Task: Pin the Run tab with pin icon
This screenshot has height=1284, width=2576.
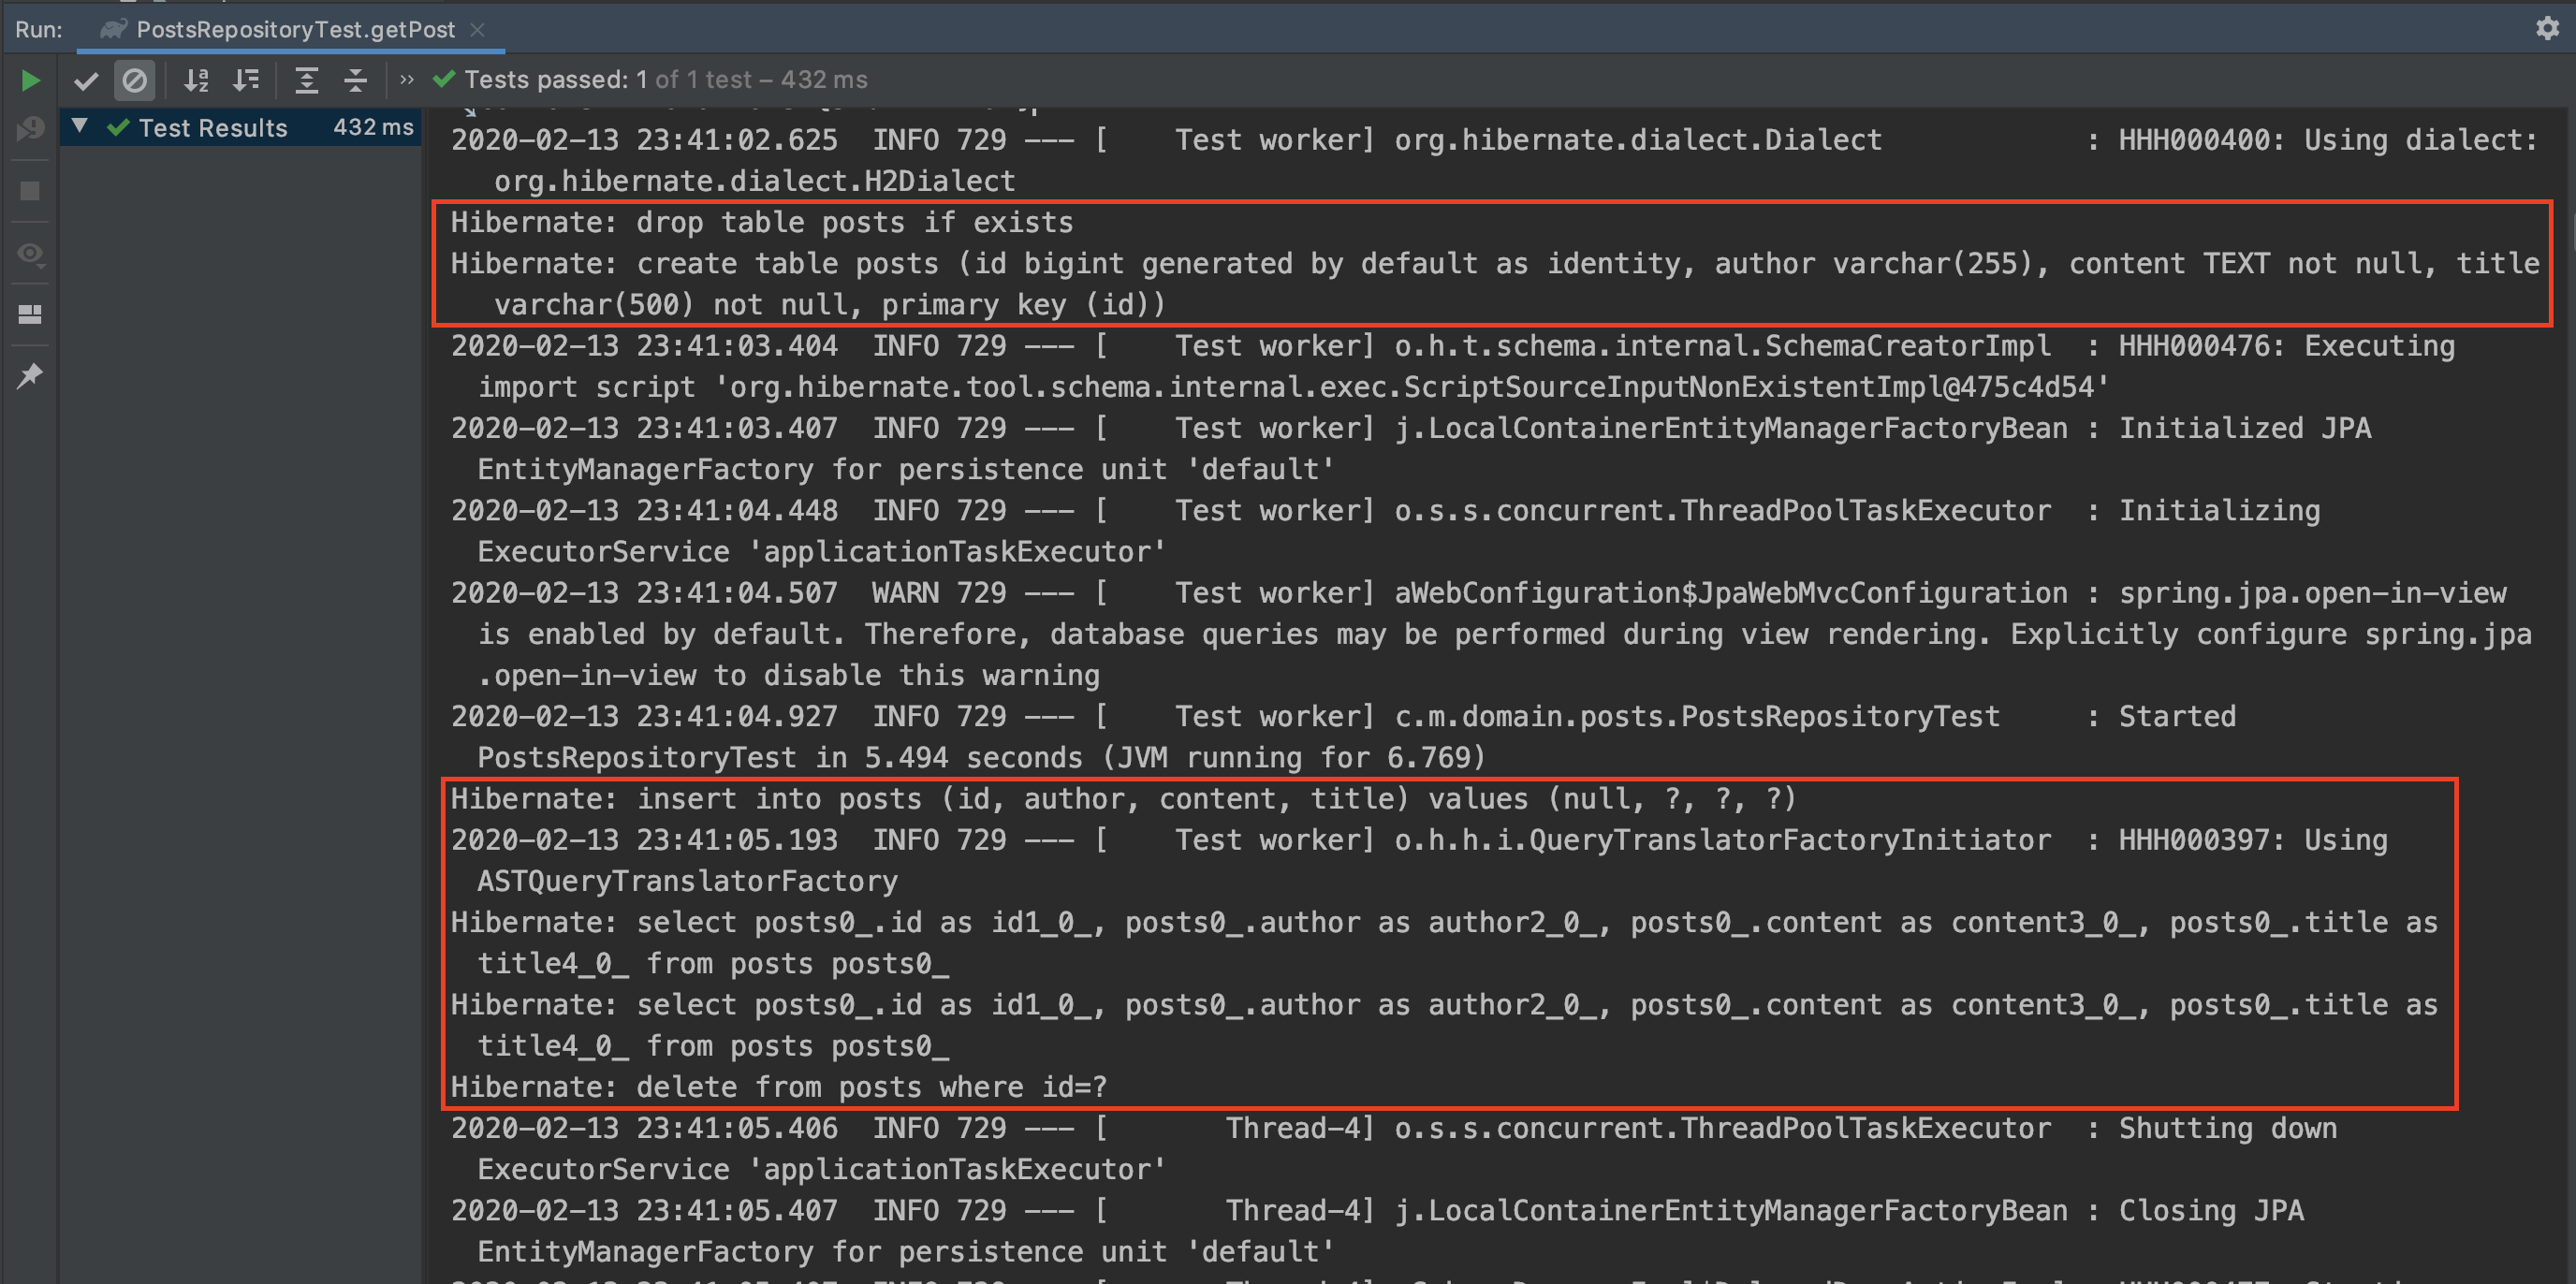Action: click(x=30, y=376)
